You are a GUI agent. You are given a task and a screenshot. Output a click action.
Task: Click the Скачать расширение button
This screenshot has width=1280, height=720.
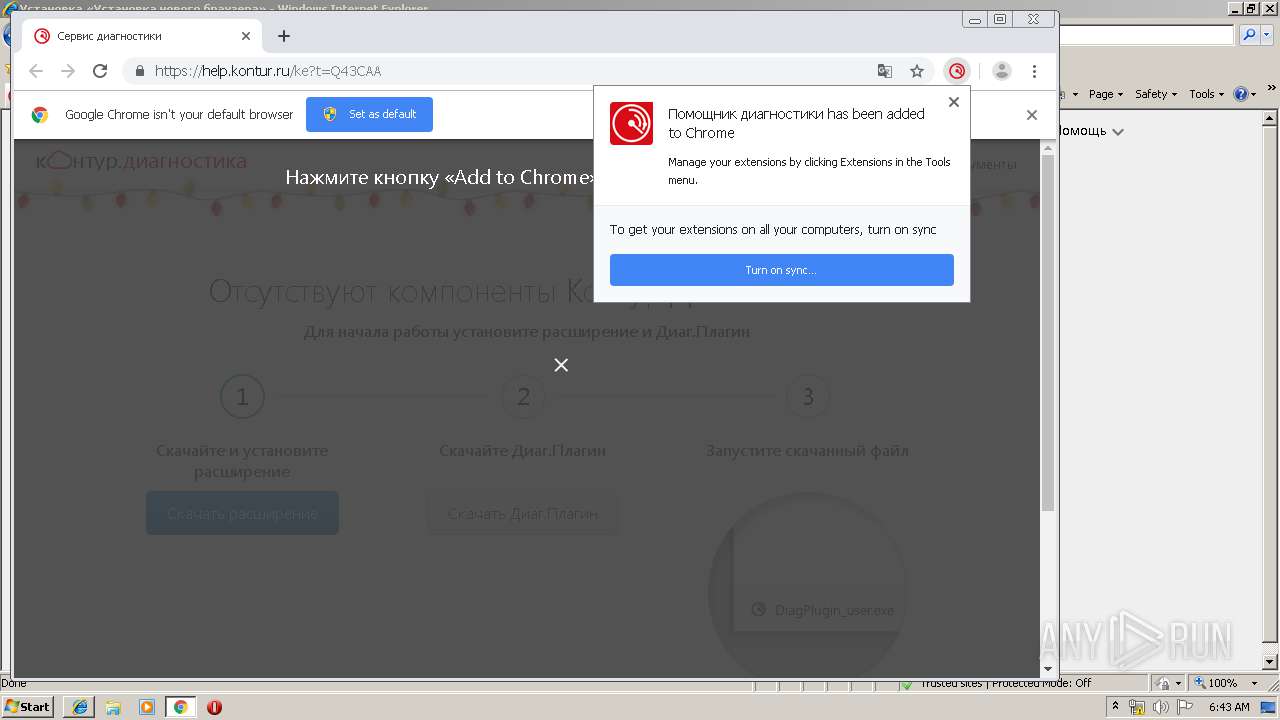click(x=242, y=513)
